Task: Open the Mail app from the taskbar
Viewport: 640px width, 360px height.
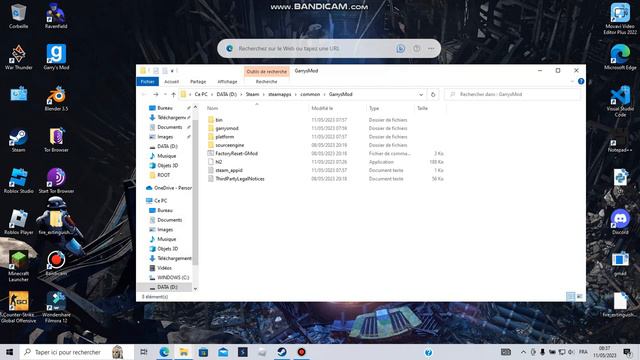Action: [223, 352]
